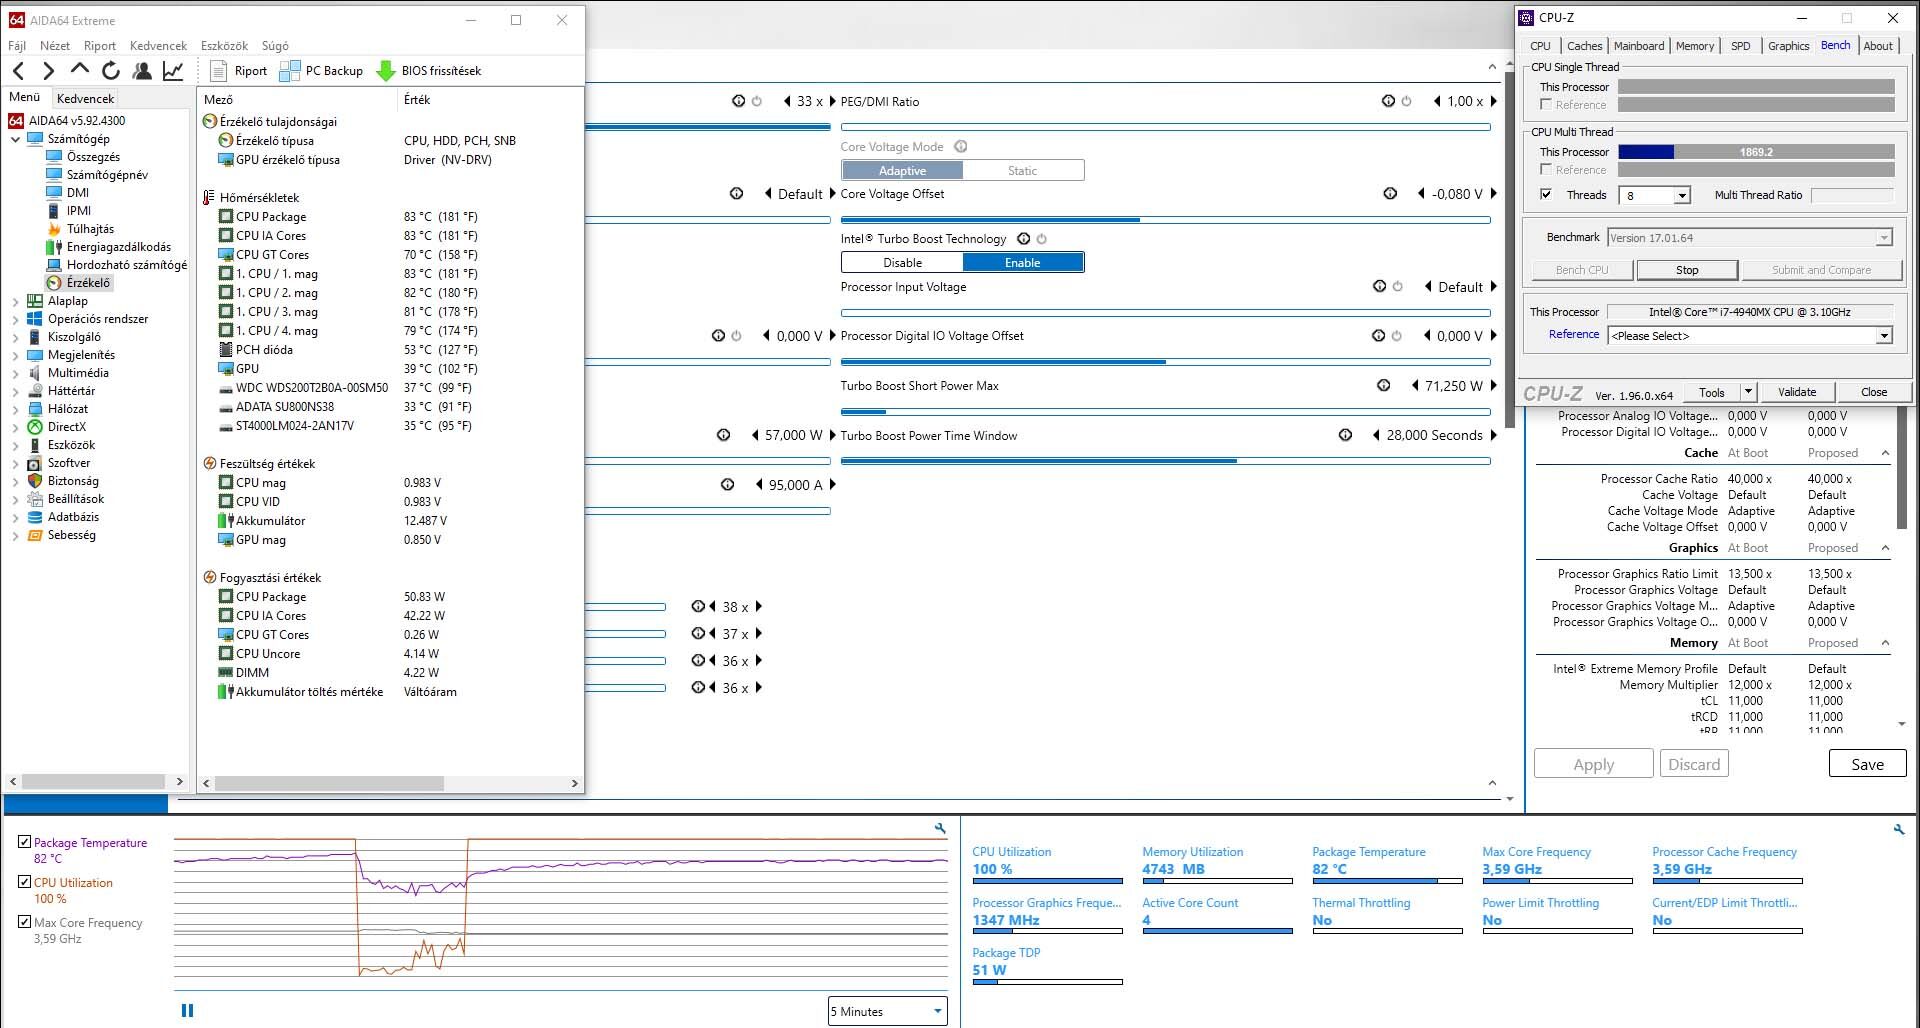Open PC Backup in AIDA64 toolbar
Screen dimensions: 1920x1028
pos(321,71)
